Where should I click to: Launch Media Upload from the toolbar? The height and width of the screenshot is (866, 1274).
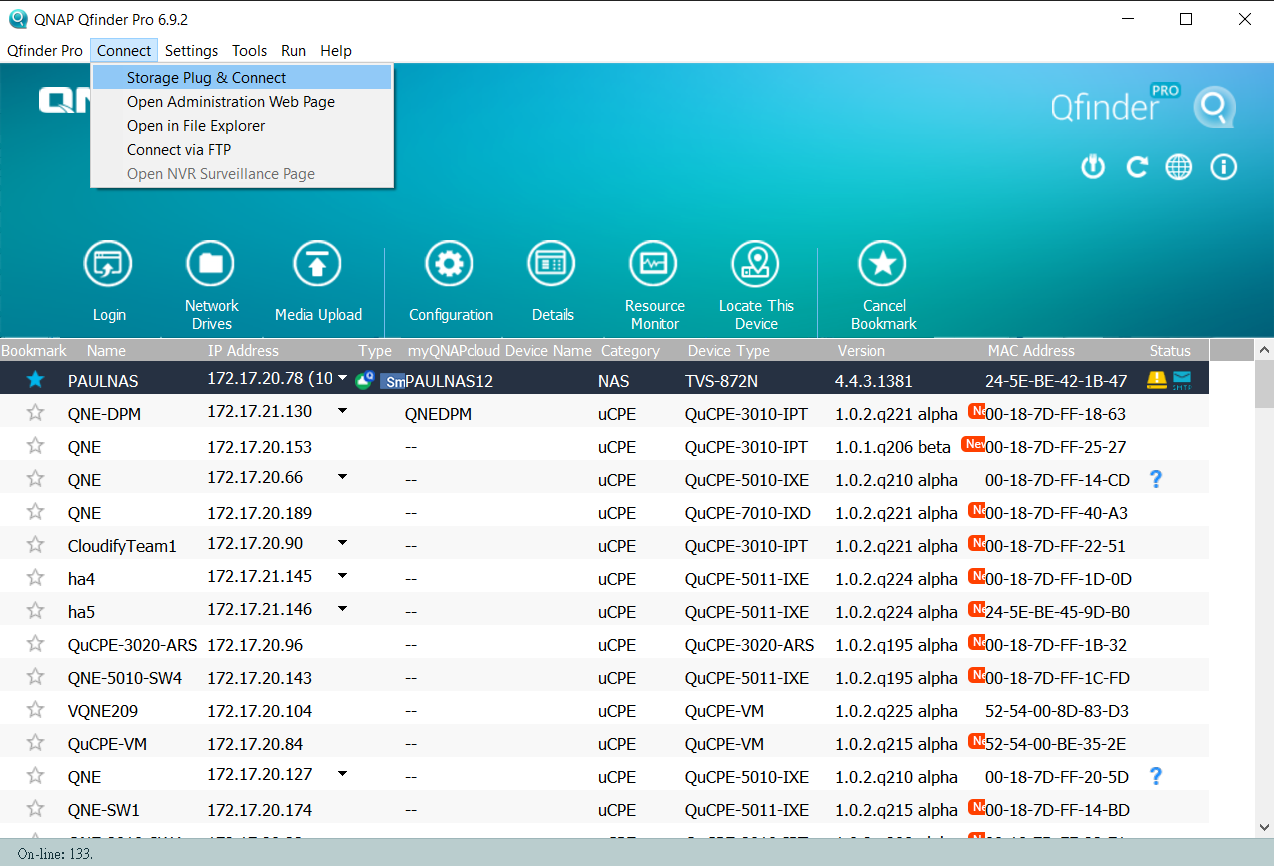[x=317, y=264]
